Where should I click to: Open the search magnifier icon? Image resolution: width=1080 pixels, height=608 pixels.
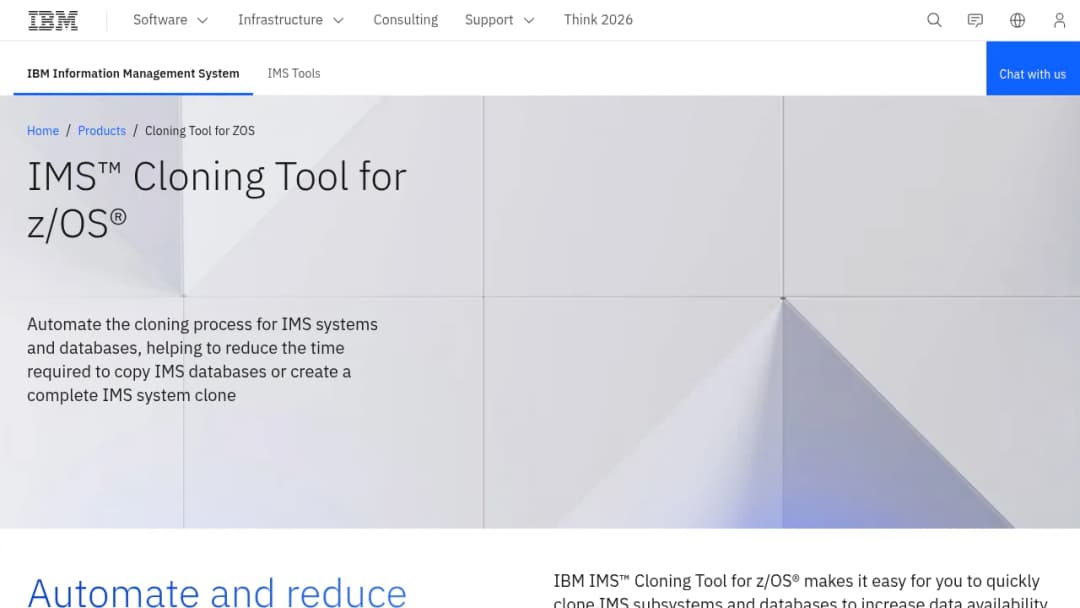click(934, 20)
